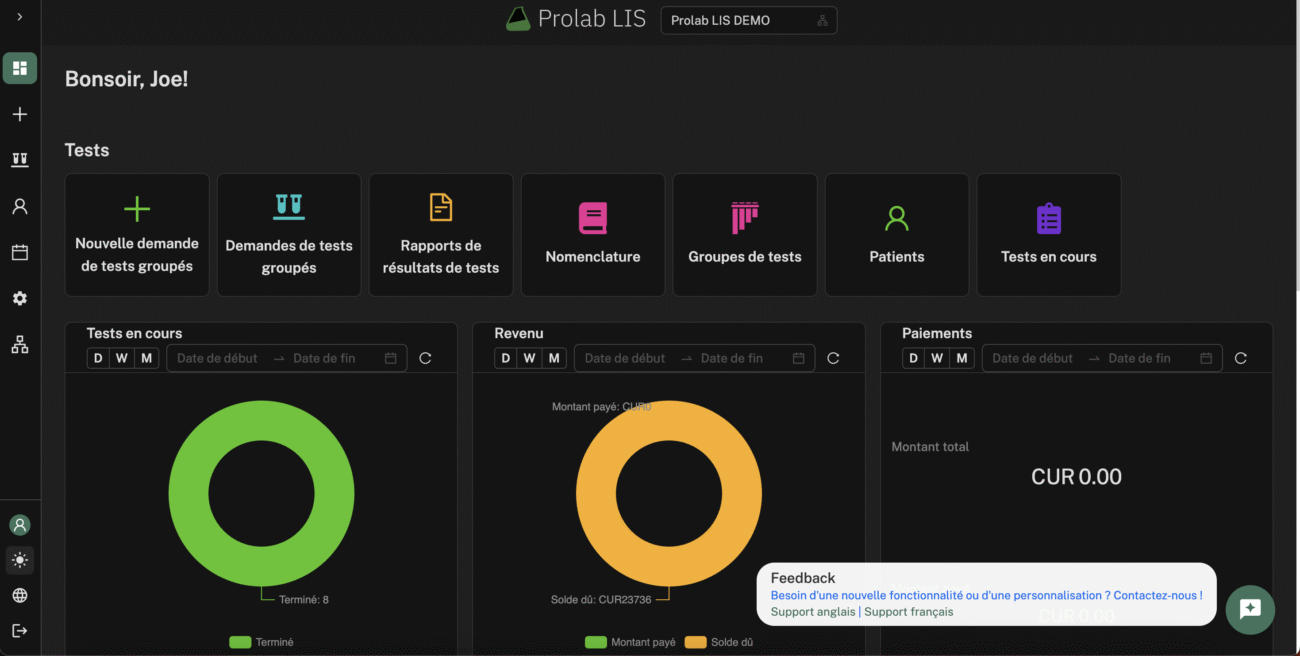Select D range in Paiements panel
1300x656 pixels.
914,358
